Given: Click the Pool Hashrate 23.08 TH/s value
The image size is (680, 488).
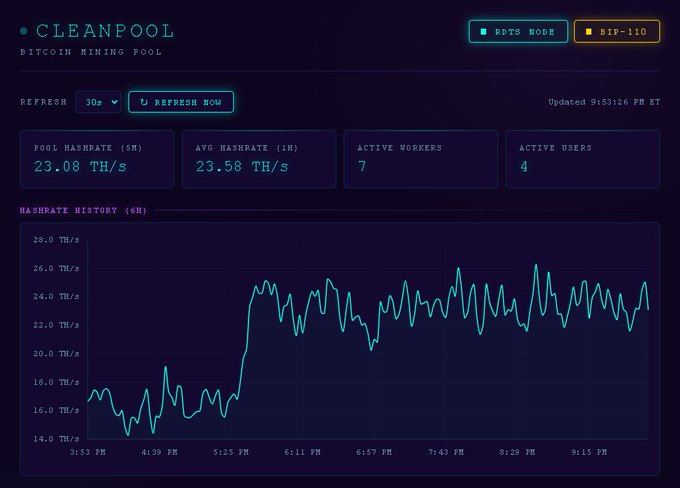Looking at the screenshot, I should 80,167.
